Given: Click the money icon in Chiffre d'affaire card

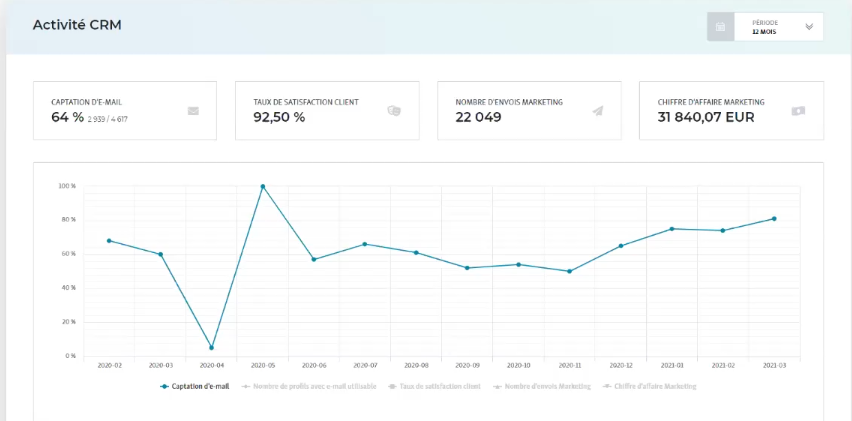Looking at the screenshot, I should 797,111.
